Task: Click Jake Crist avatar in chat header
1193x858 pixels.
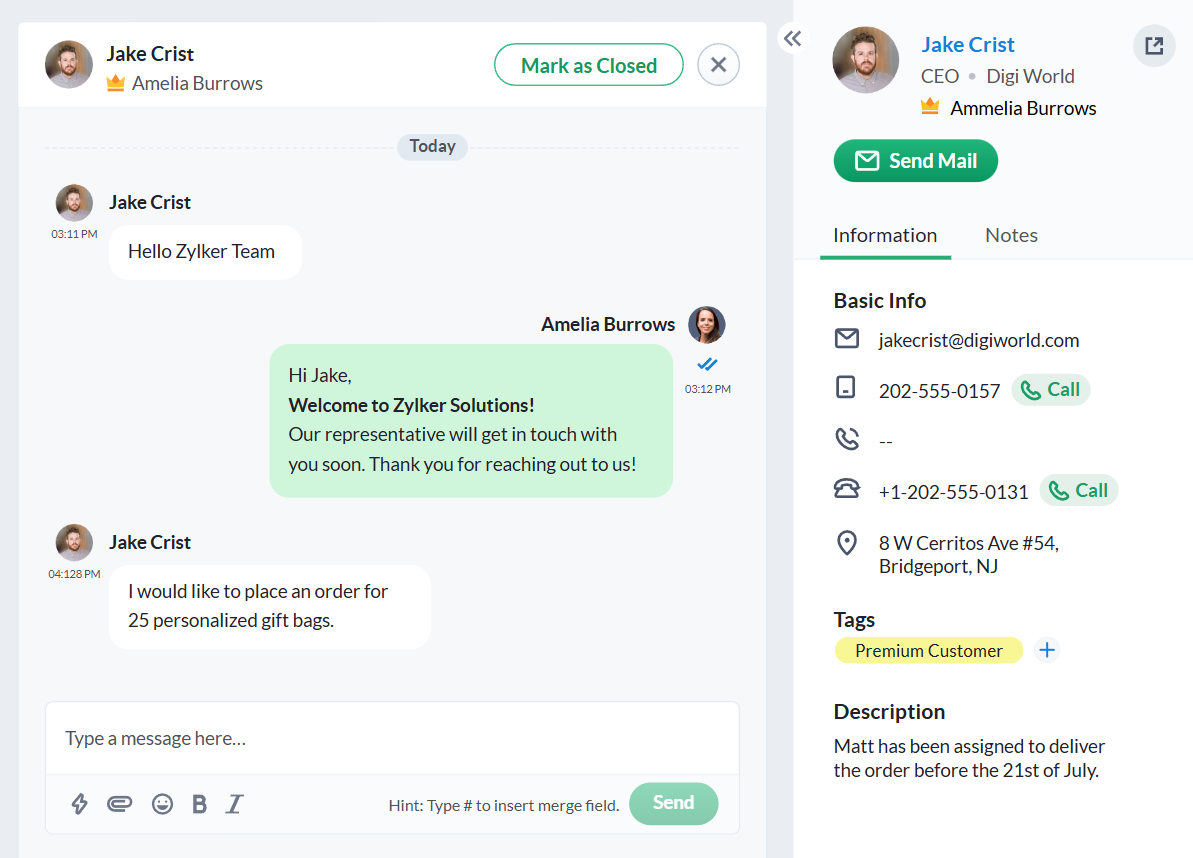Action: [x=69, y=65]
